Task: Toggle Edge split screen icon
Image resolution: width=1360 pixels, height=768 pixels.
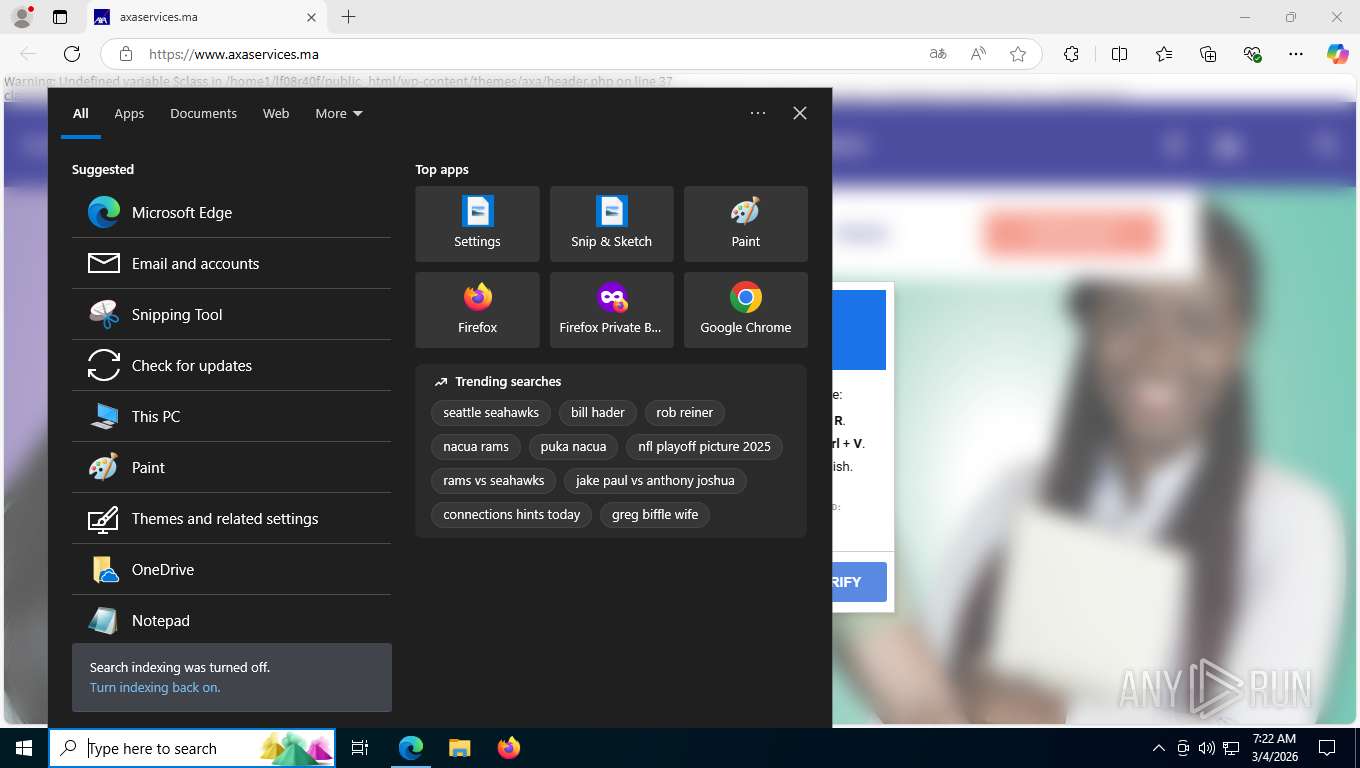Action: [x=1119, y=54]
